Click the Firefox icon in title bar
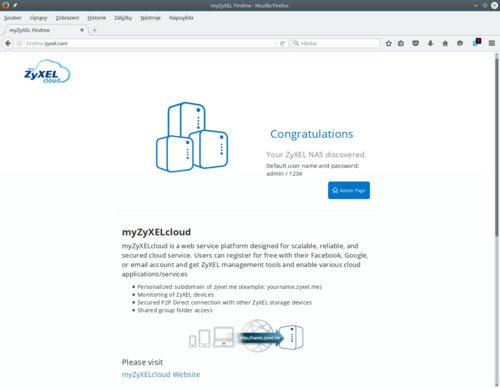500x388 pixels. click(5, 5)
